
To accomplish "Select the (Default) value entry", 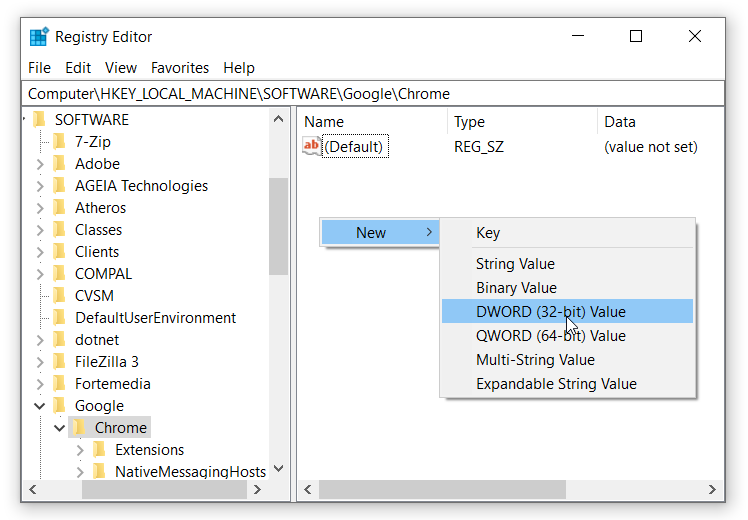I will [355, 146].
